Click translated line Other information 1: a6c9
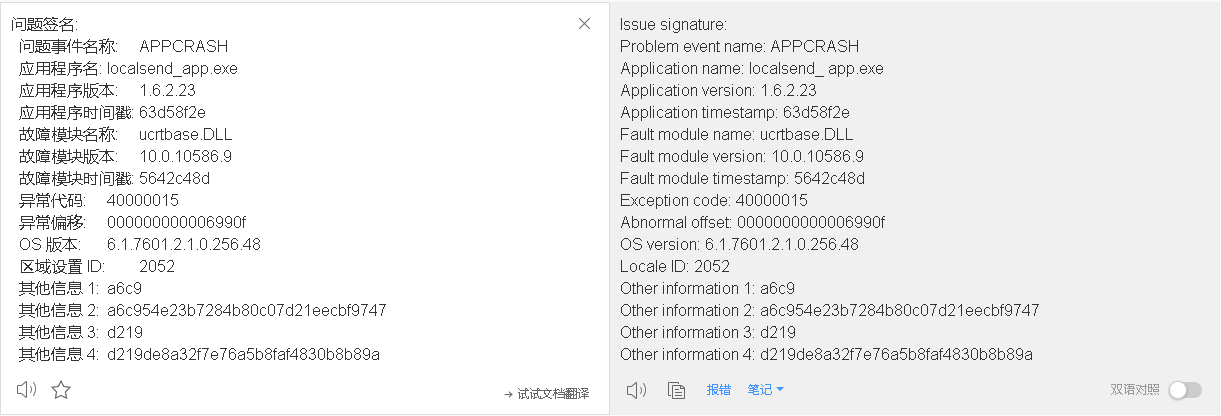Screen dimensions: 1221x416 (707, 288)
